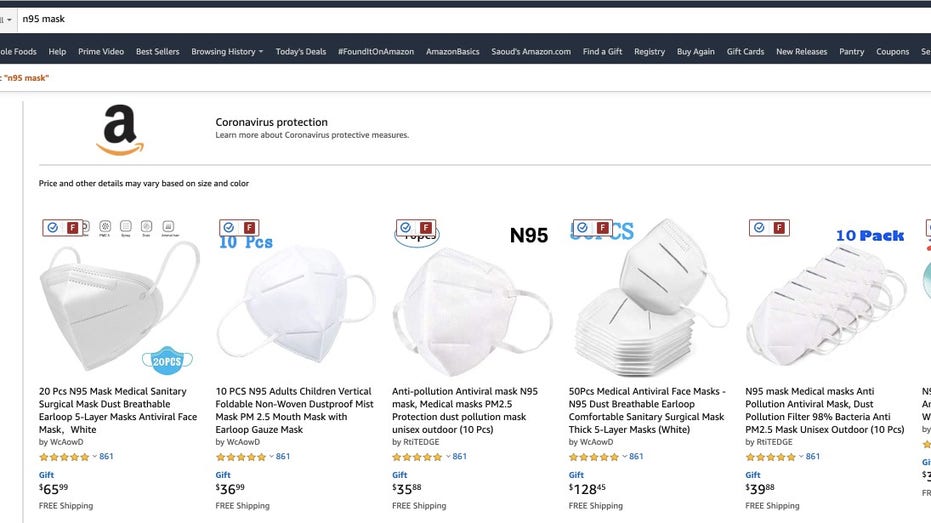Click the Gift link under Anti-pollution mask
Image resolution: width=931 pixels, height=523 pixels.
(x=400, y=475)
